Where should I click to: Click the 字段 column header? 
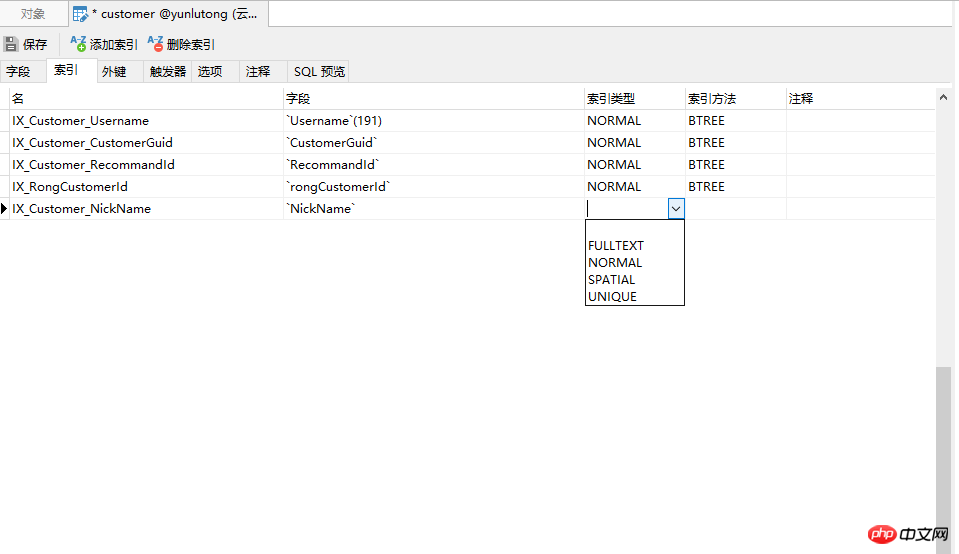pos(434,98)
